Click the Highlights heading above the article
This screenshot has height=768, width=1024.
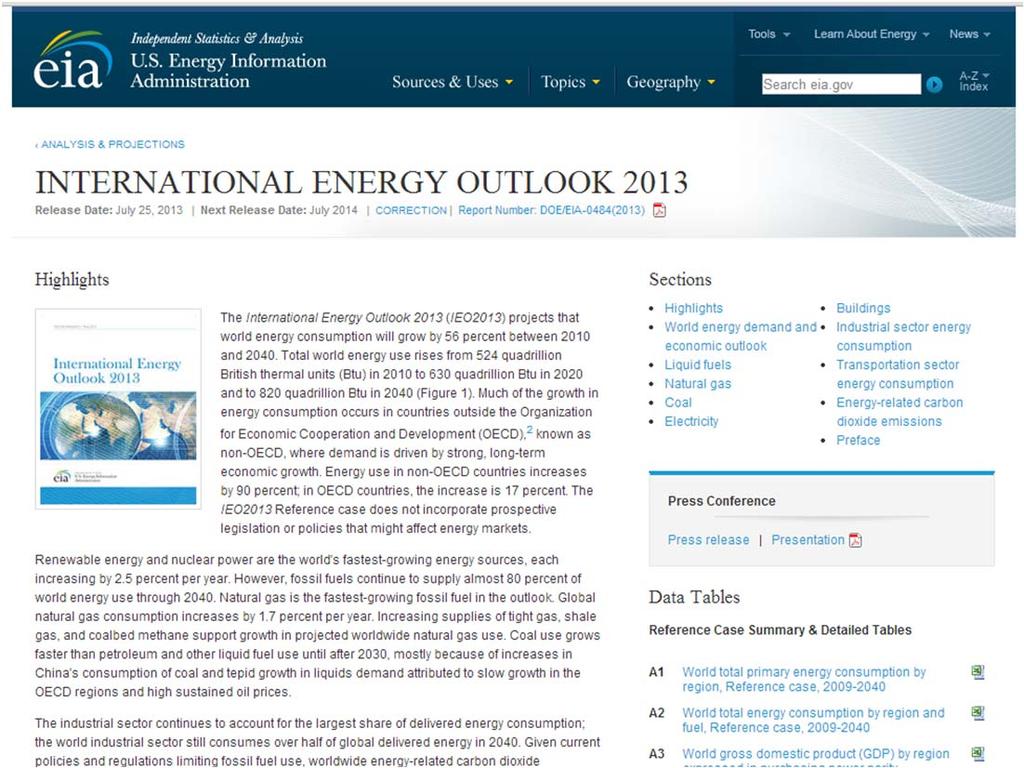pos(72,280)
